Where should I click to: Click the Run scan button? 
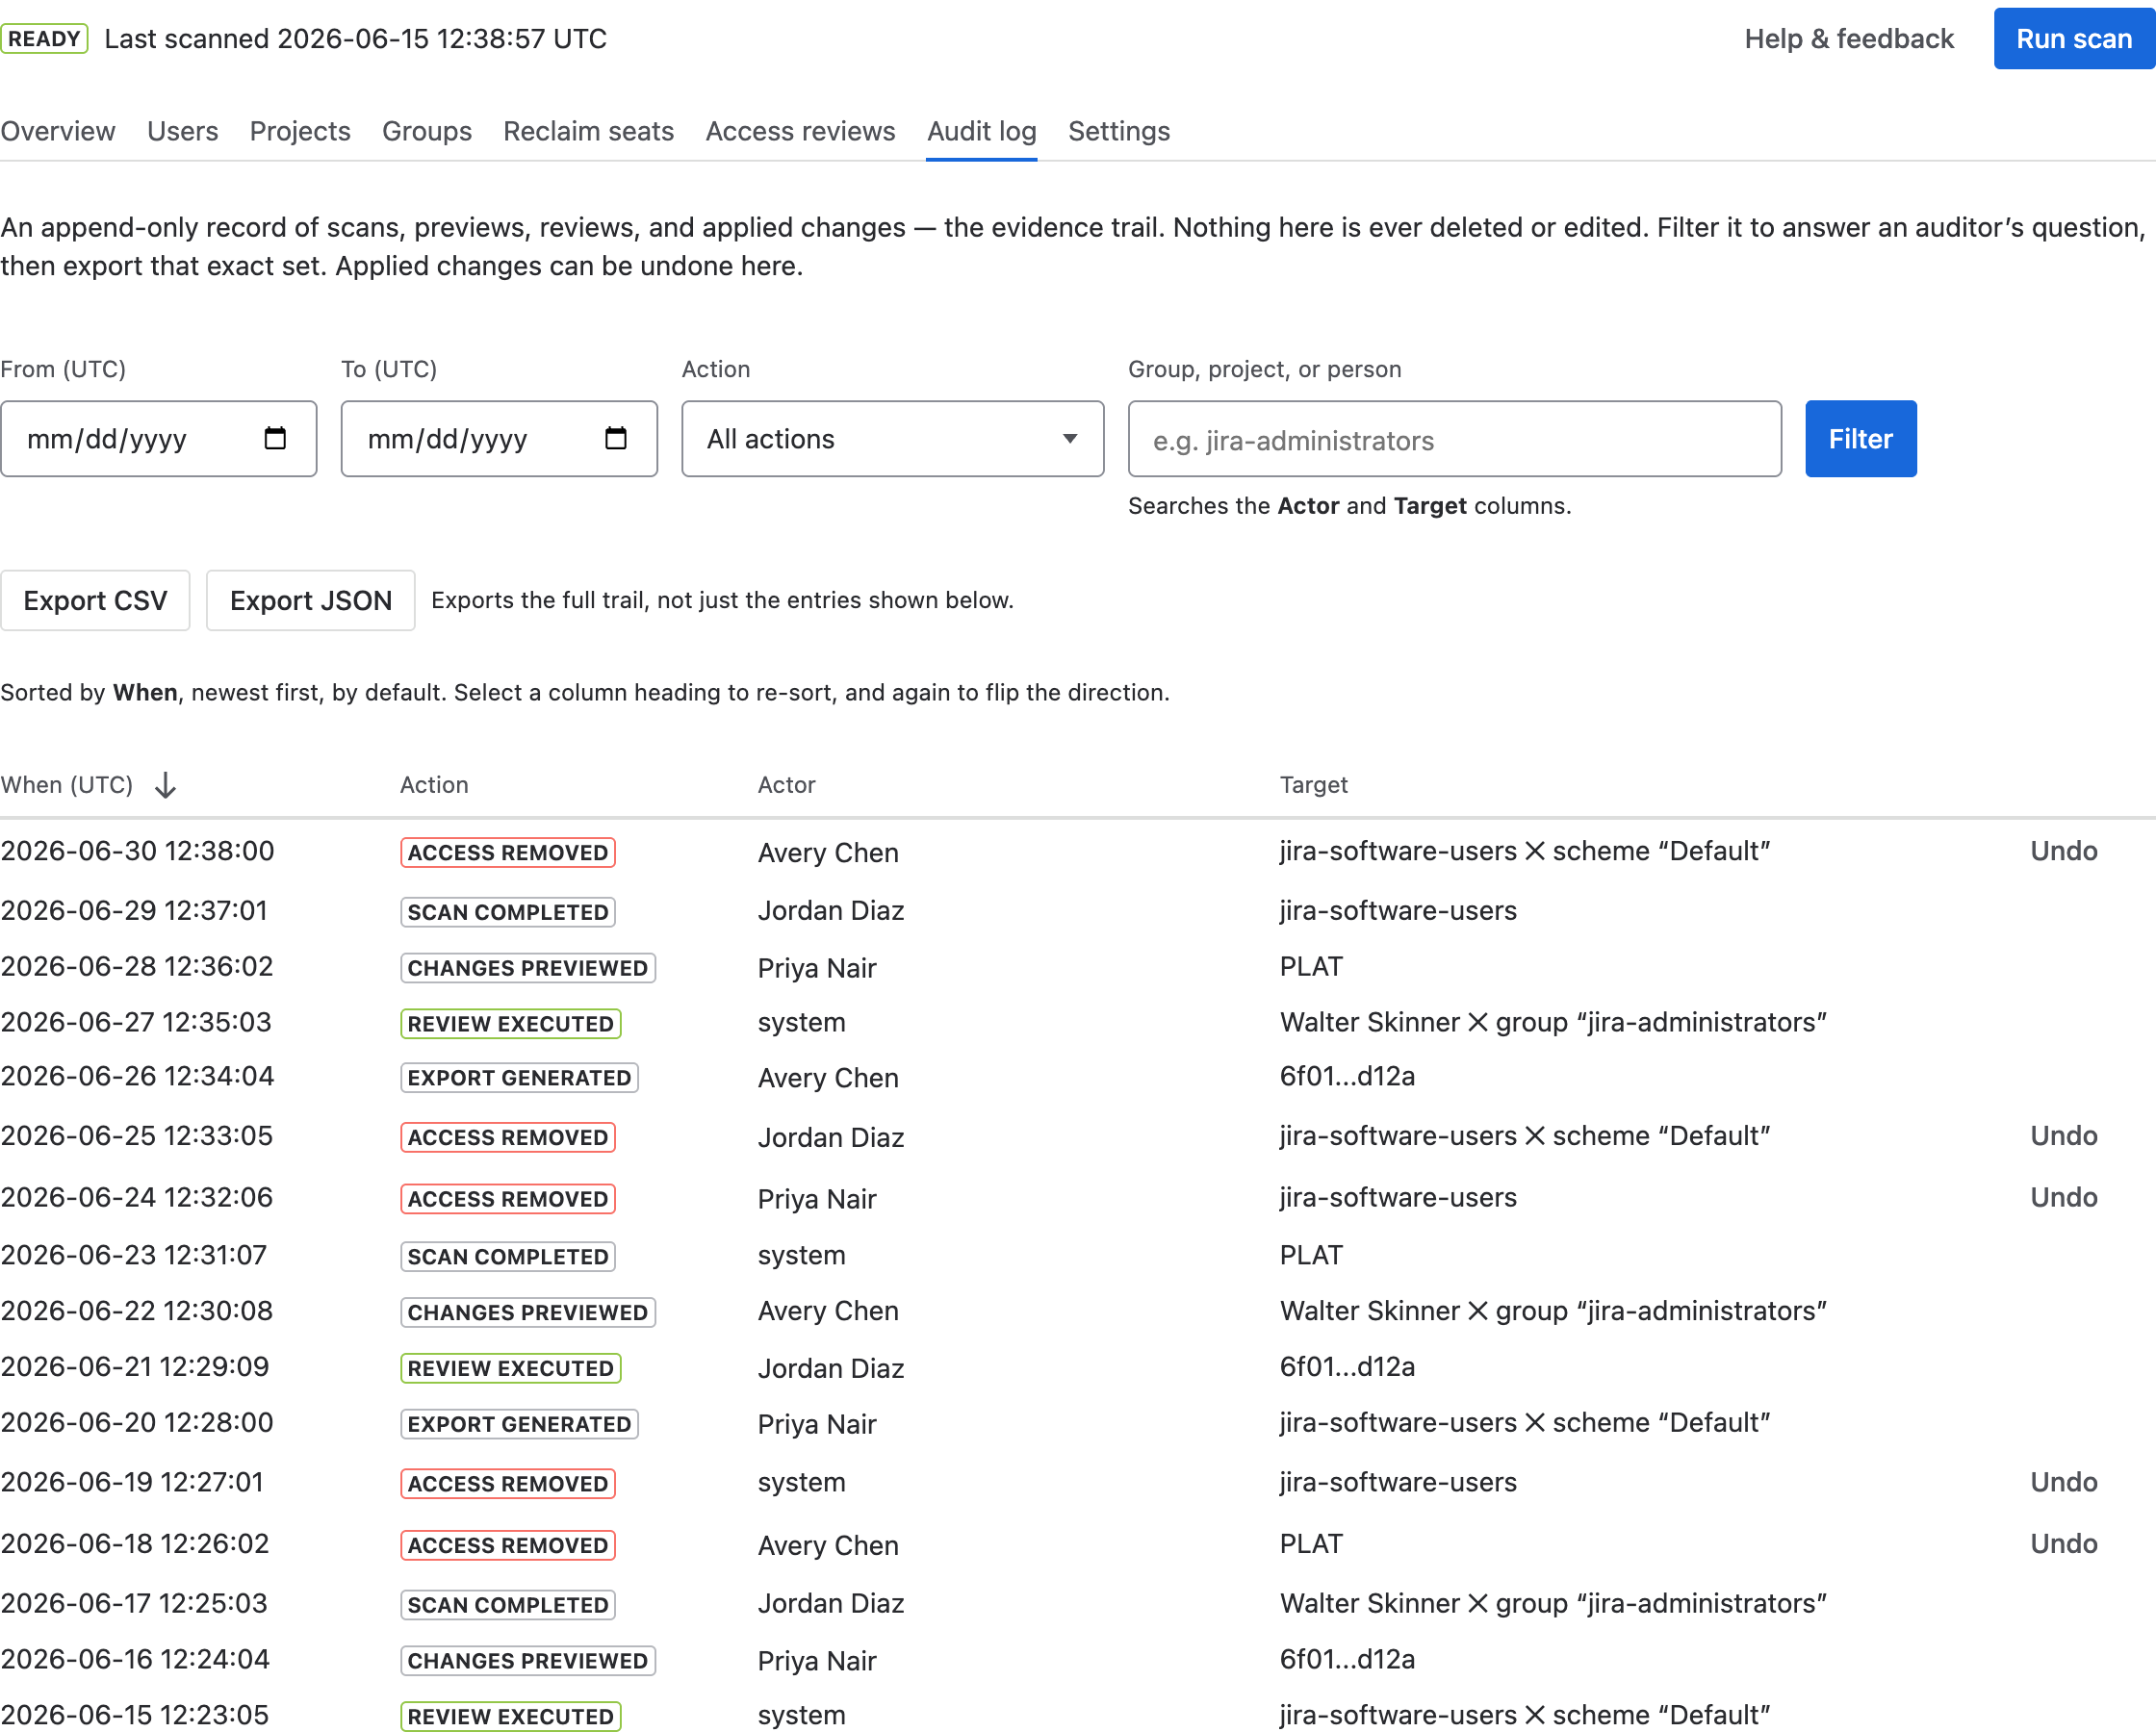[x=2074, y=39]
